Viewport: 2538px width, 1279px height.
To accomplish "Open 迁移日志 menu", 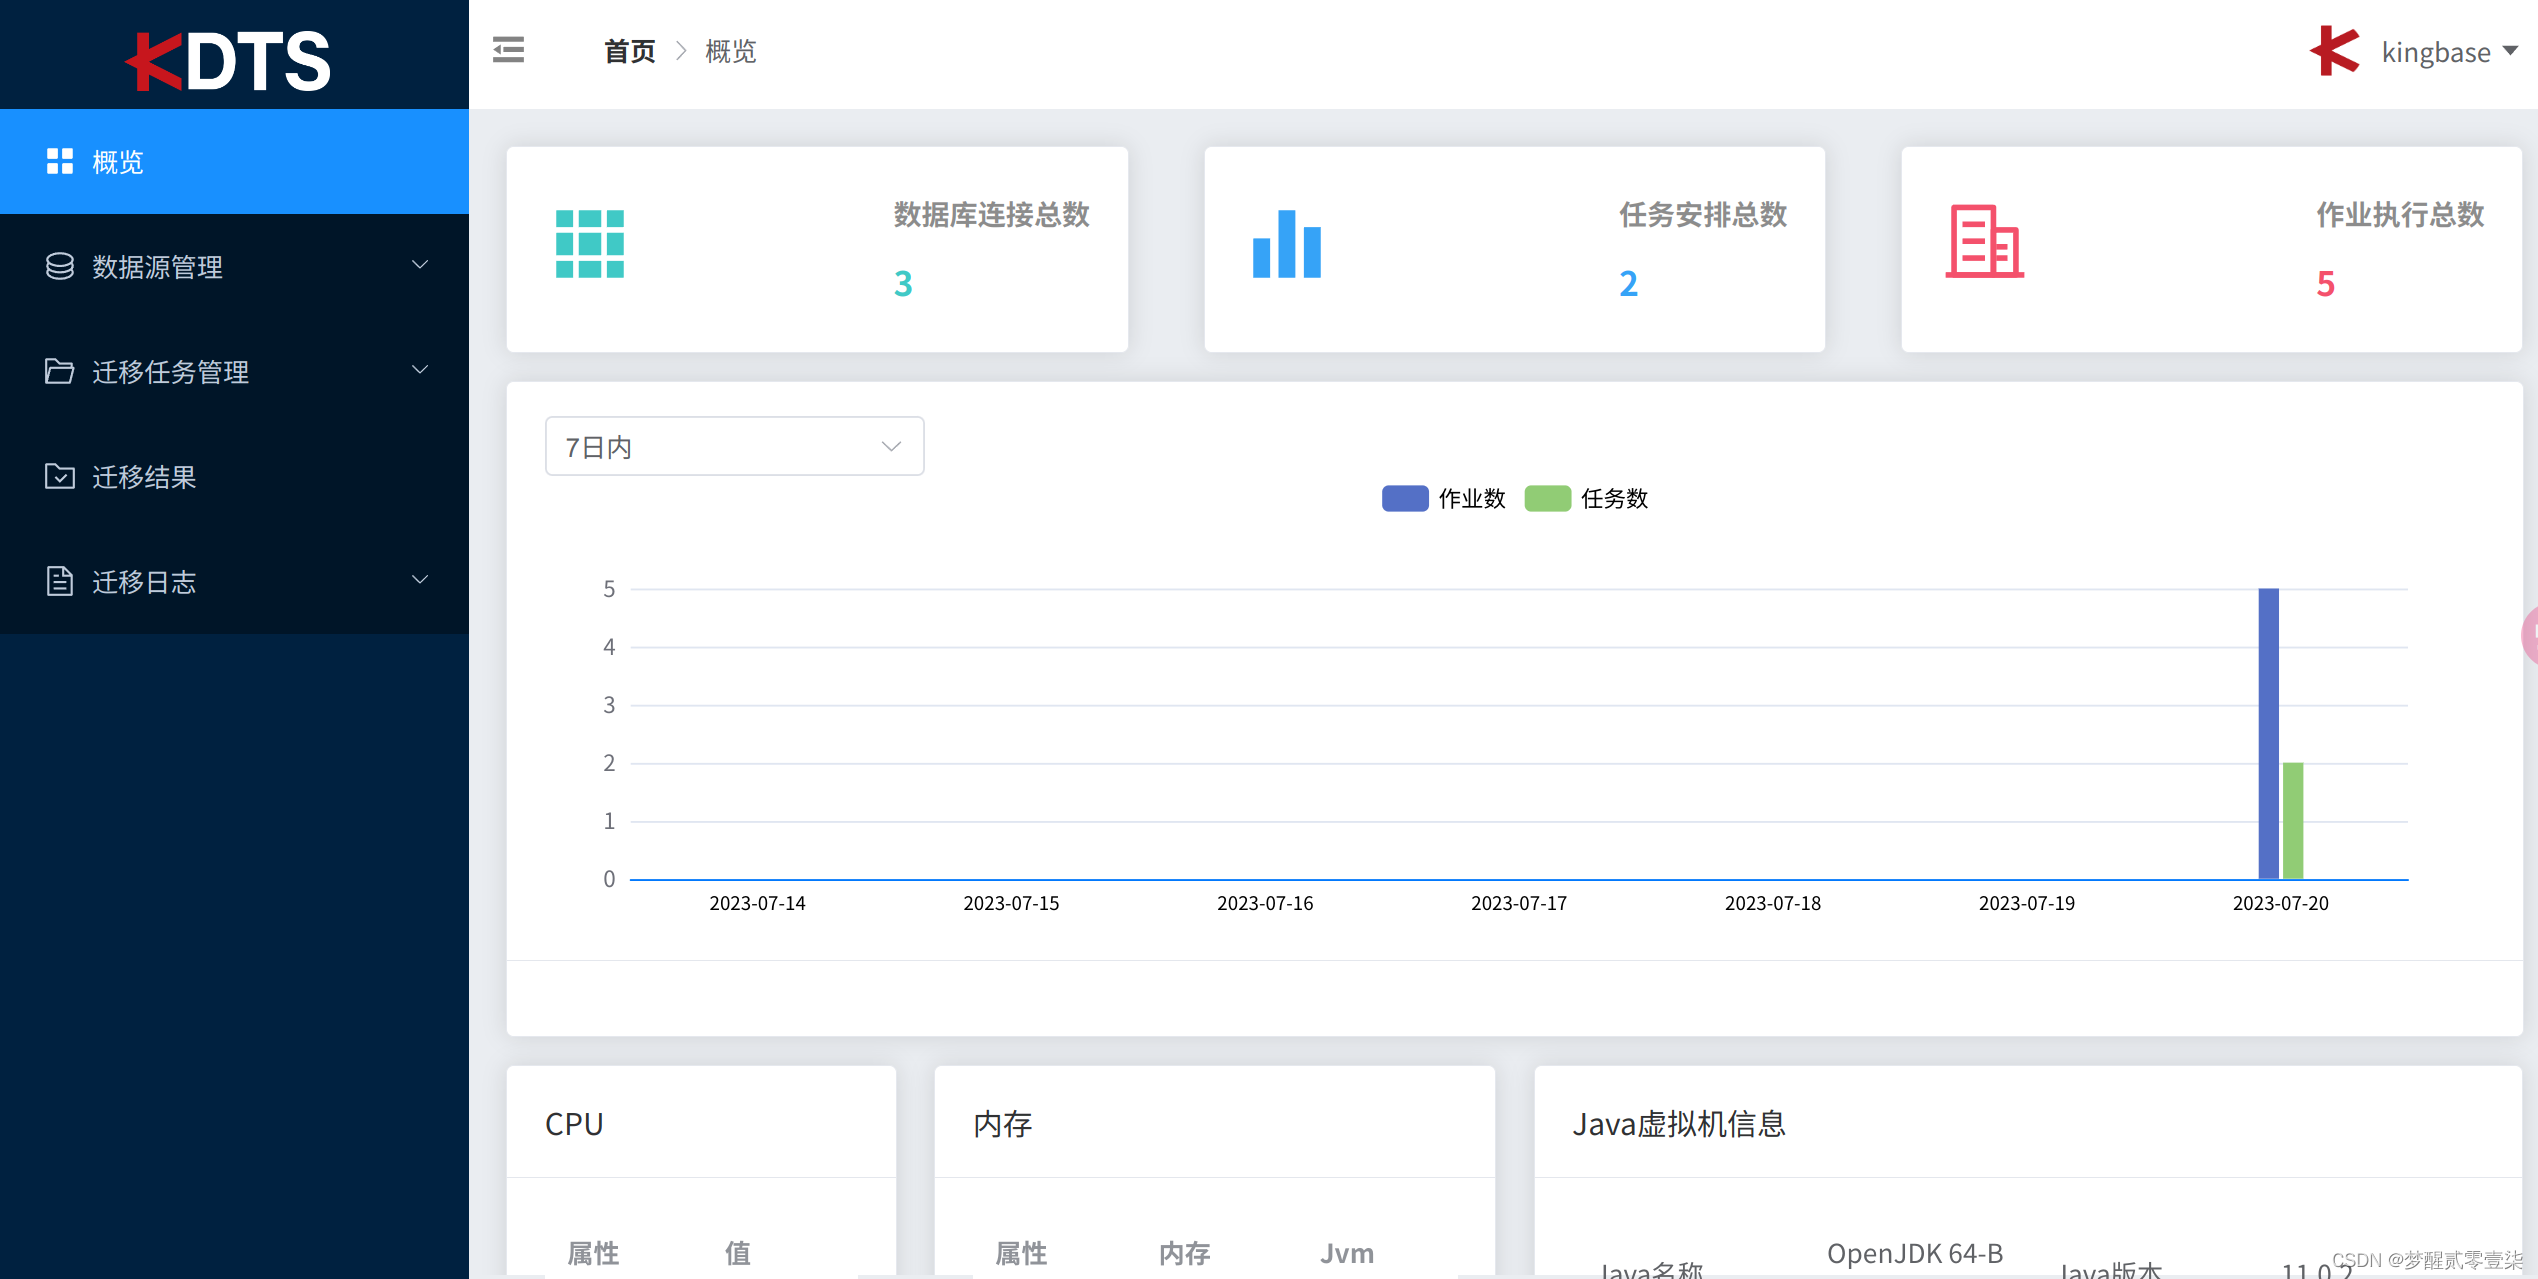I will pyautogui.click(x=234, y=582).
